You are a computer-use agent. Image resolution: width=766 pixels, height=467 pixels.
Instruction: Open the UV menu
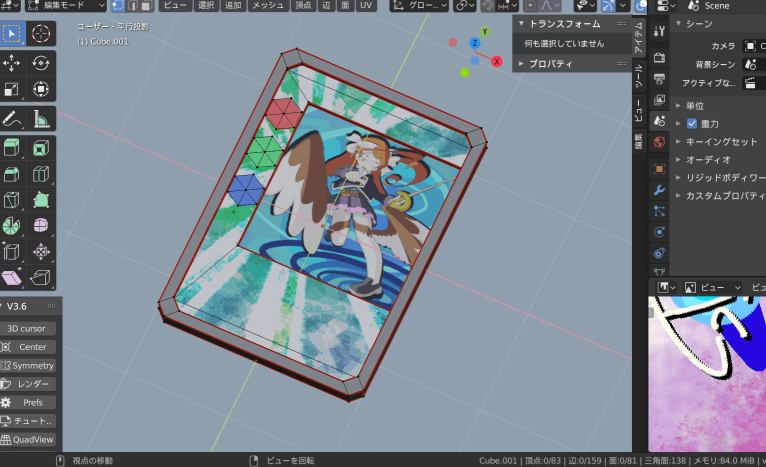[366, 6]
